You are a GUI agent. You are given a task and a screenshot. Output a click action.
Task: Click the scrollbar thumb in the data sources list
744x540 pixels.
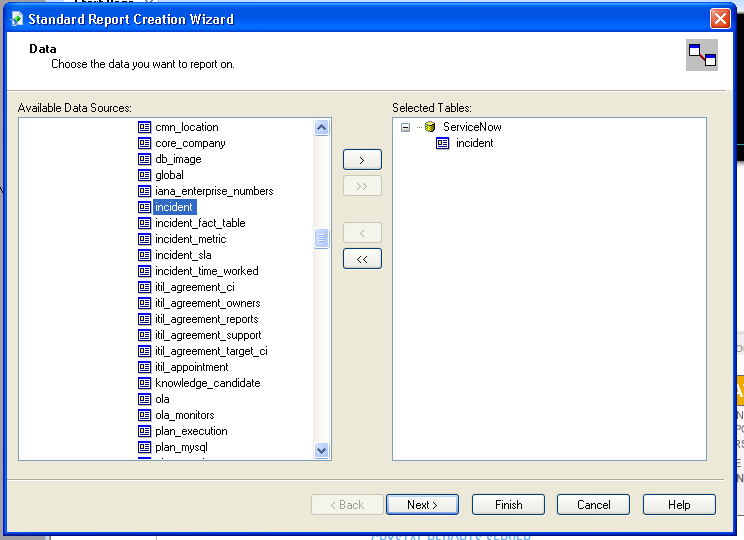[x=321, y=238]
